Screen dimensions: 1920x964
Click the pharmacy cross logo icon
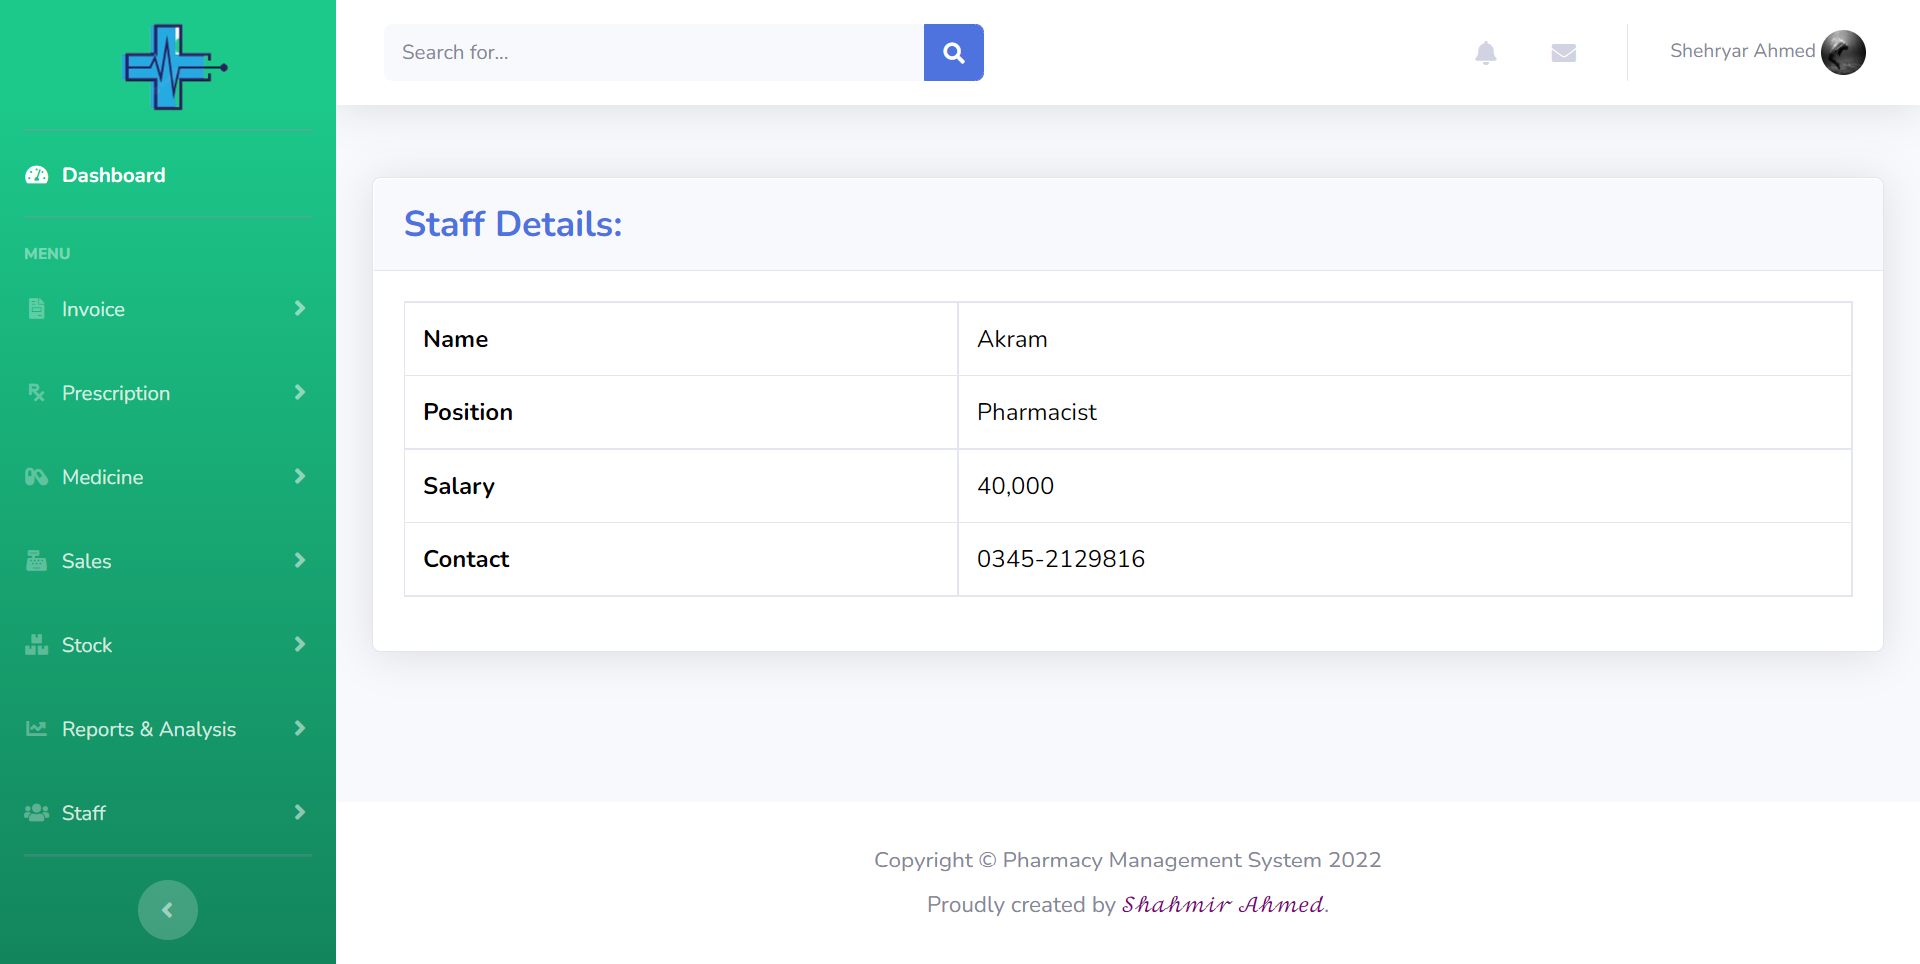click(172, 67)
